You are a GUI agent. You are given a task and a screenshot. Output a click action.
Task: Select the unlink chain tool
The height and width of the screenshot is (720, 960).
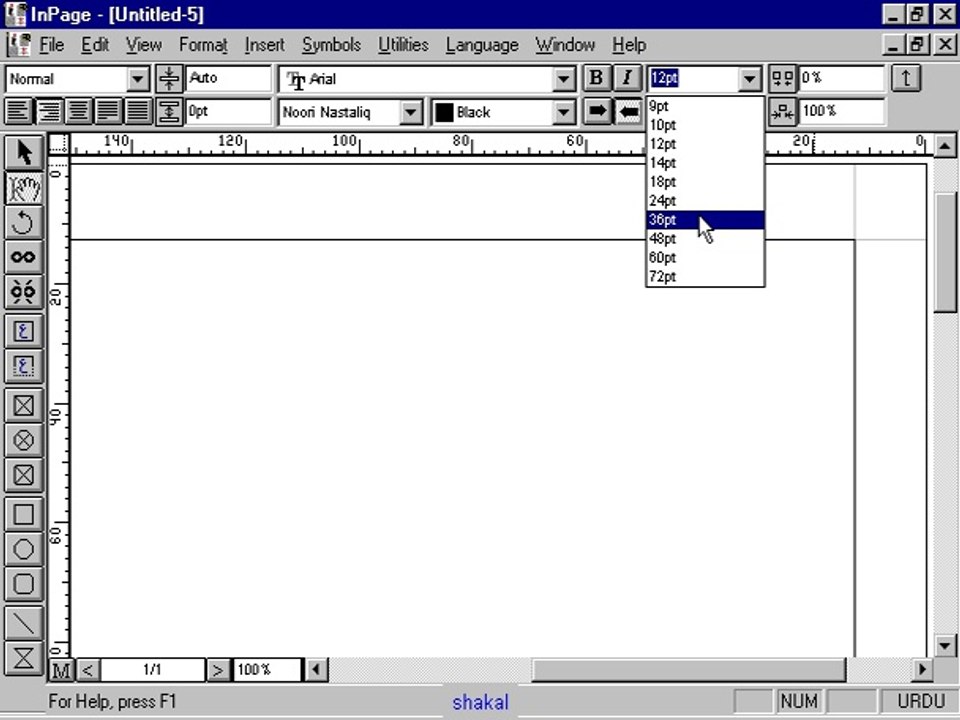click(23, 291)
